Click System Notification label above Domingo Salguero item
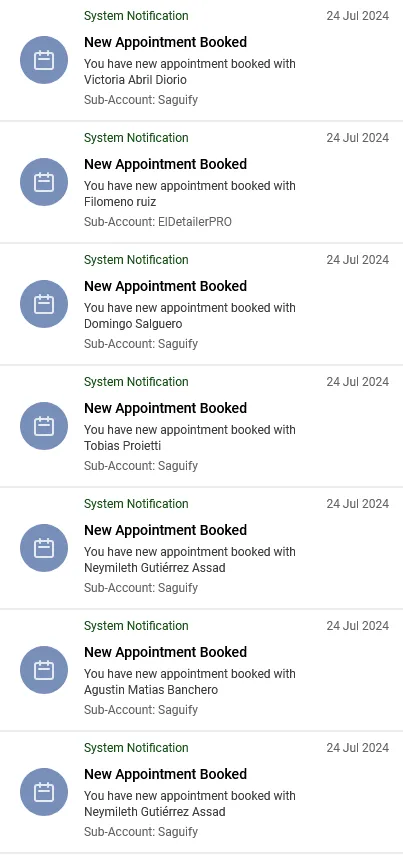 pos(136,260)
